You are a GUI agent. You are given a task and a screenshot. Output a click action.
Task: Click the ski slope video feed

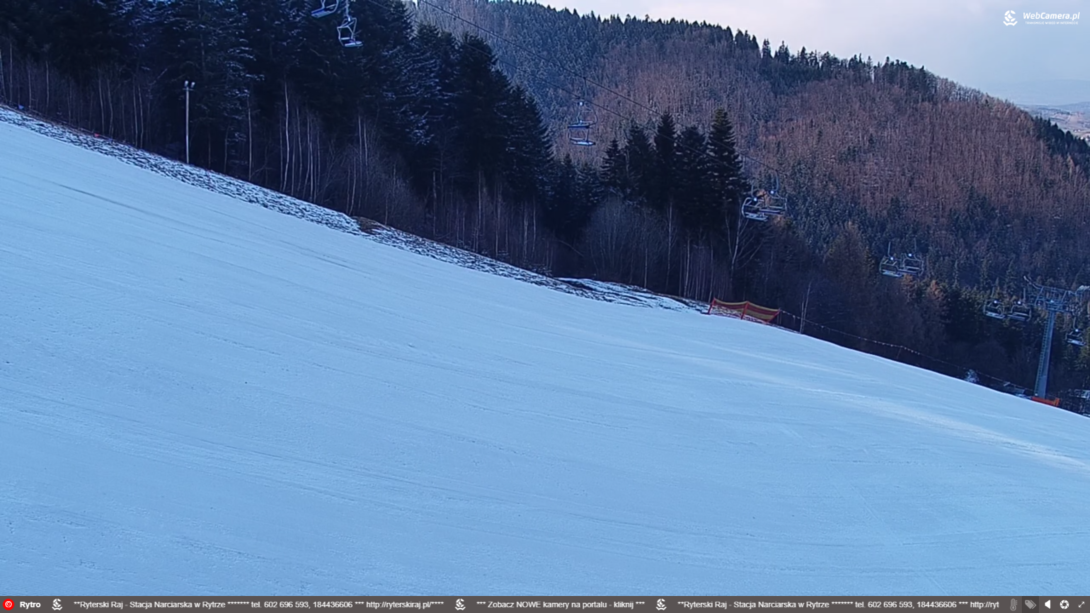tap(545, 298)
